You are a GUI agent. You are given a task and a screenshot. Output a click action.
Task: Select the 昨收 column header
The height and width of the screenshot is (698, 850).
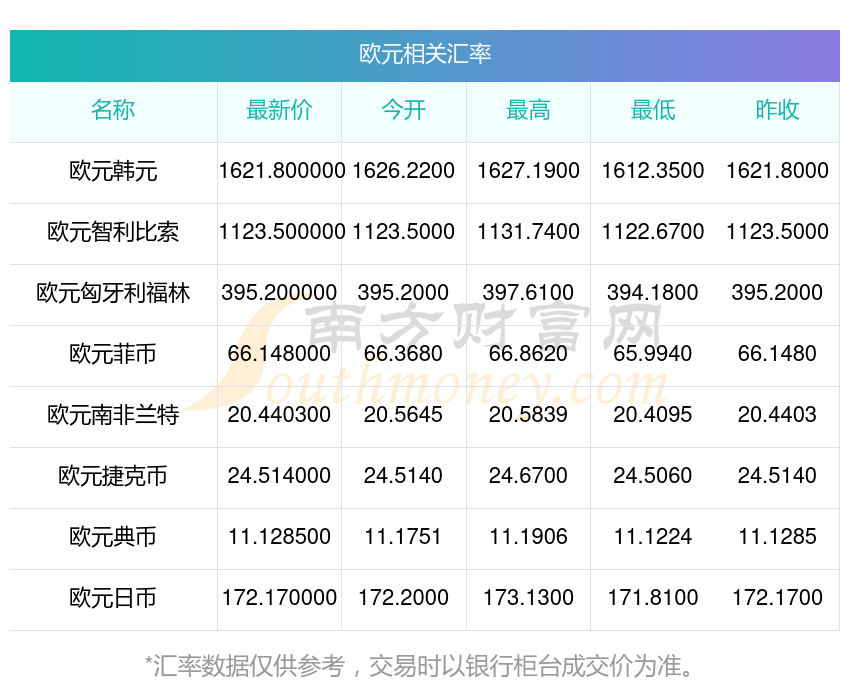pos(777,110)
